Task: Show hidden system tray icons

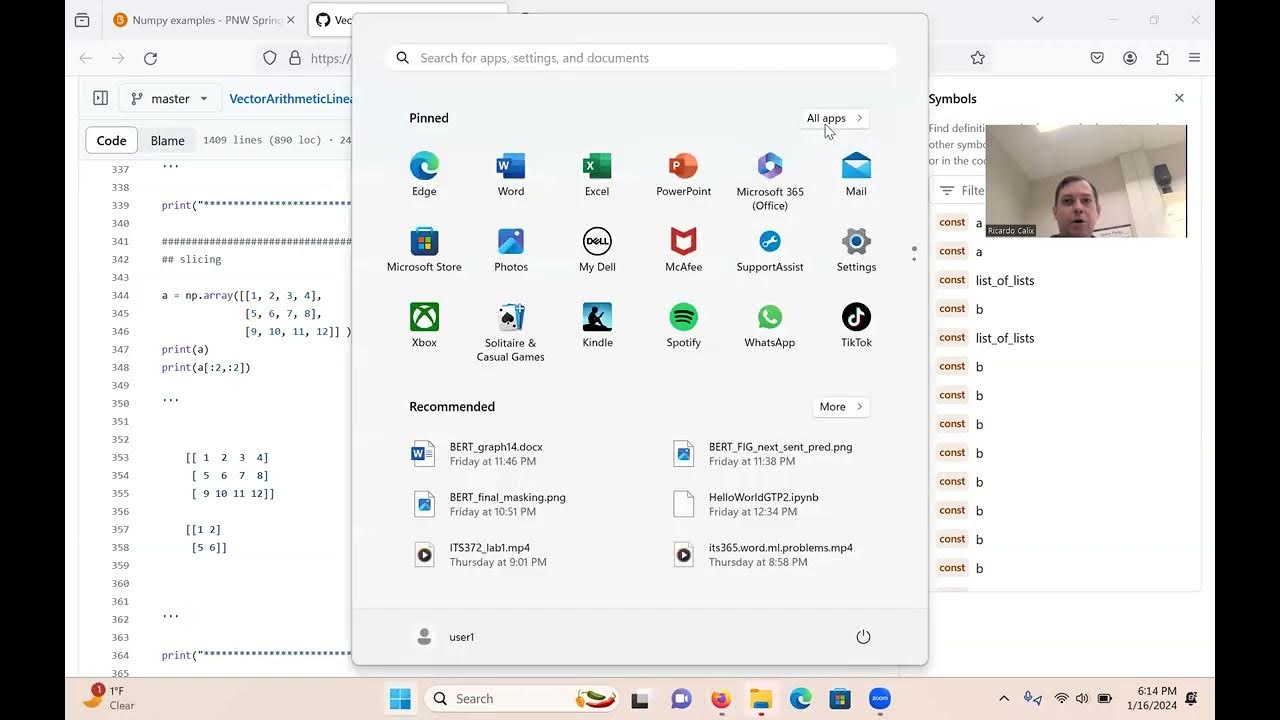Action: [x=1004, y=698]
